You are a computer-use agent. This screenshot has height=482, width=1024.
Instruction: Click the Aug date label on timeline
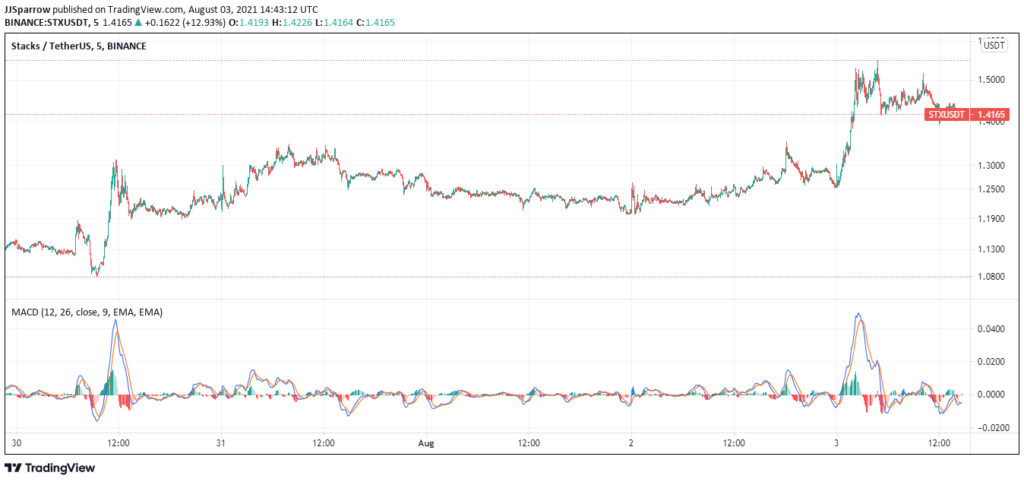426,442
